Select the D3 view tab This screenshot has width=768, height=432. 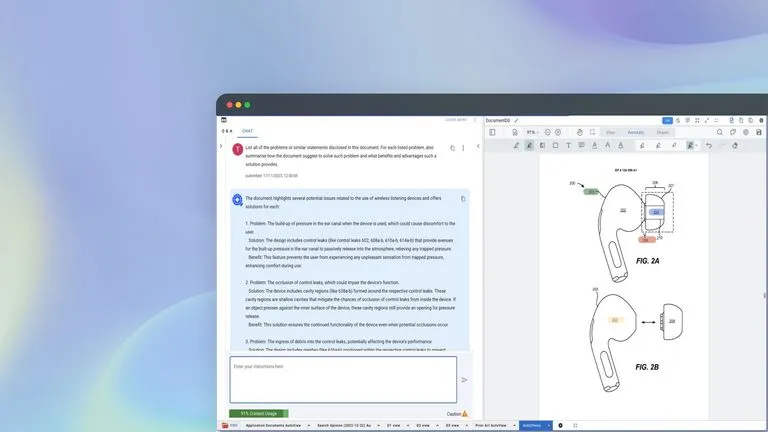451,426
